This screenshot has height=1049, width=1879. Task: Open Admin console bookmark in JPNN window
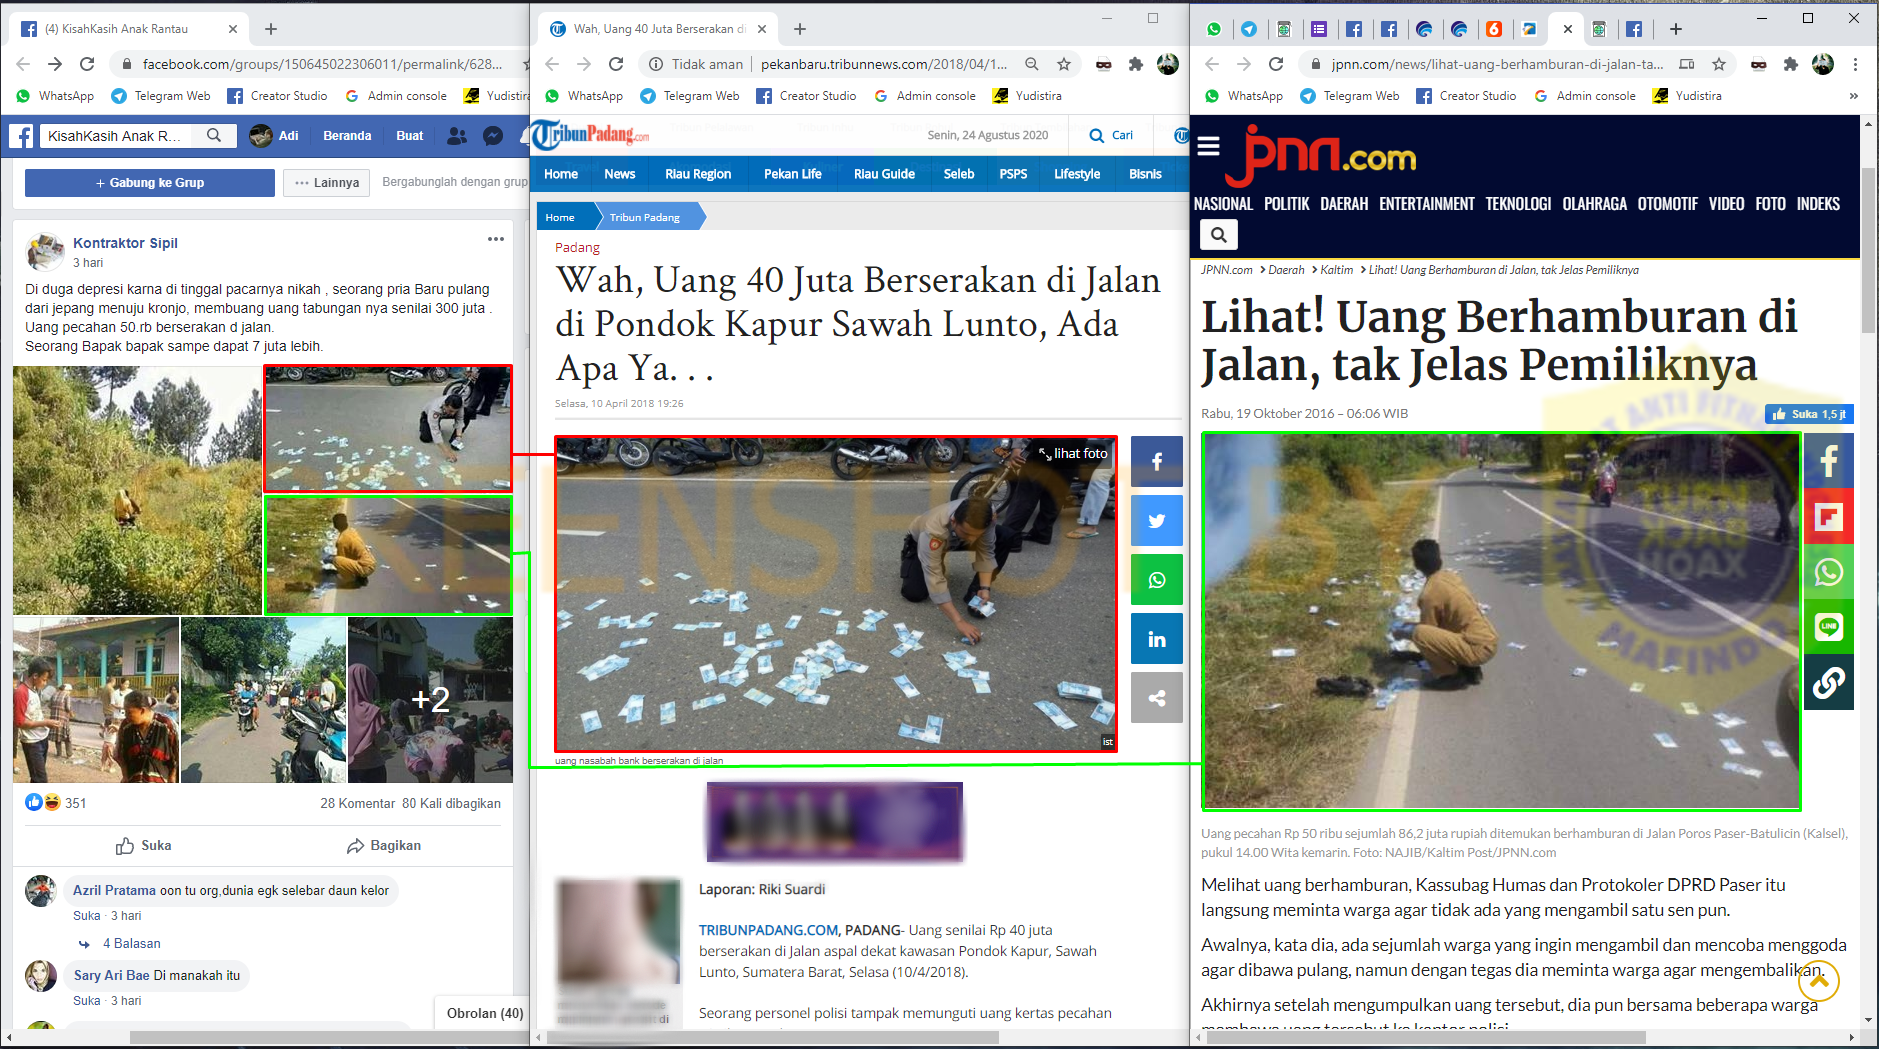(x=1584, y=96)
